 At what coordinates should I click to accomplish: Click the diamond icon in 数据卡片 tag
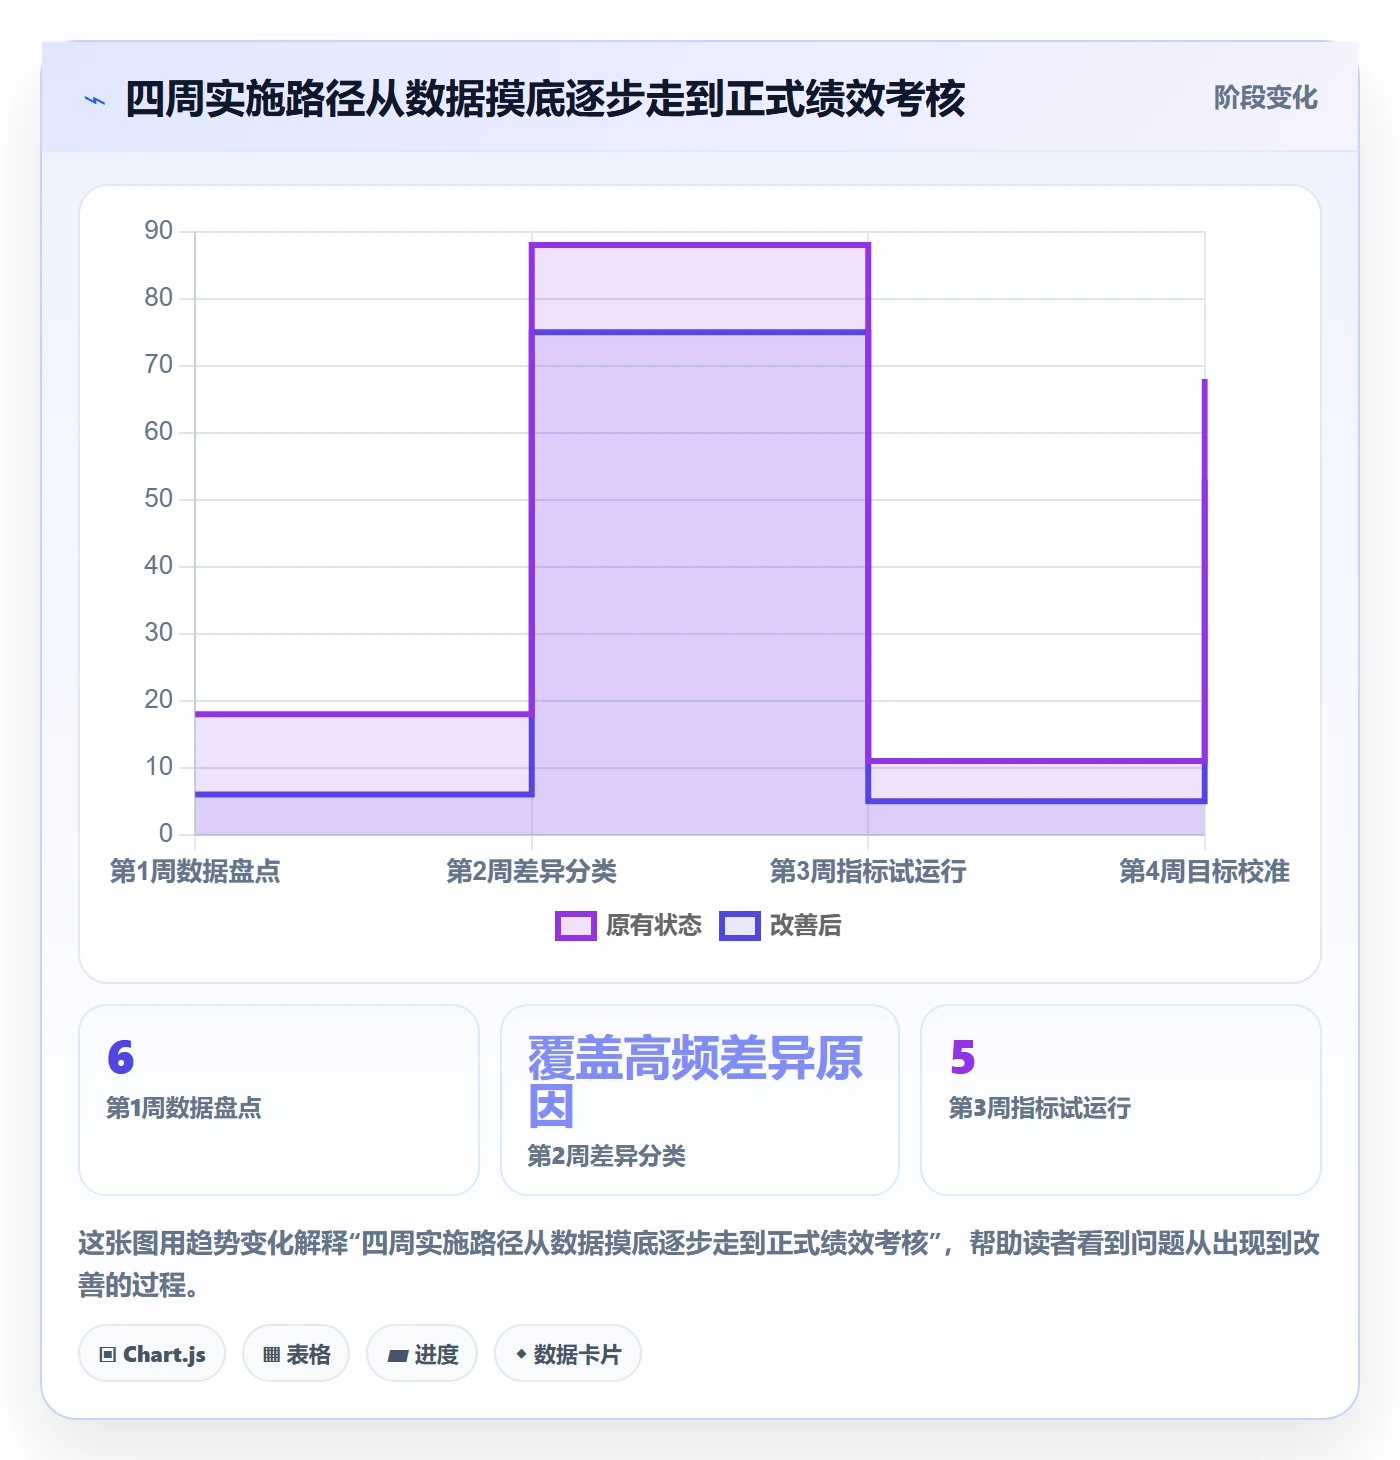click(x=521, y=1354)
